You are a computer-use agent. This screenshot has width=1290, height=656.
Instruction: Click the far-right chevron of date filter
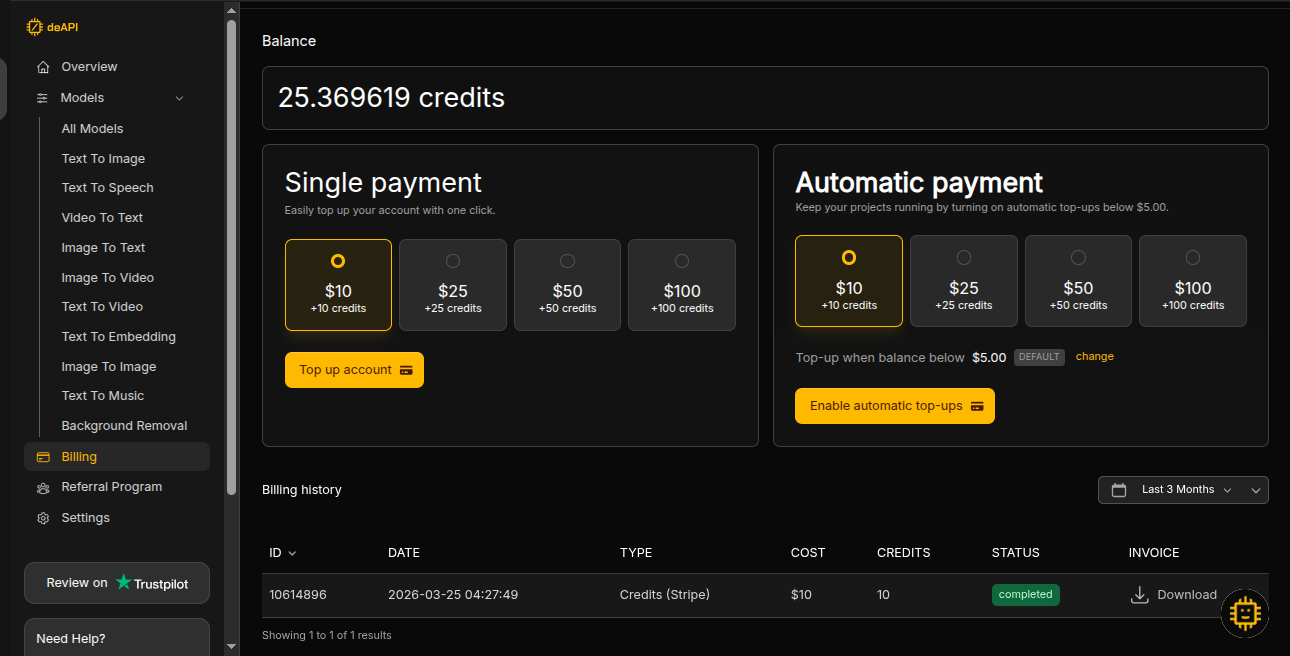[x=1257, y=490]
